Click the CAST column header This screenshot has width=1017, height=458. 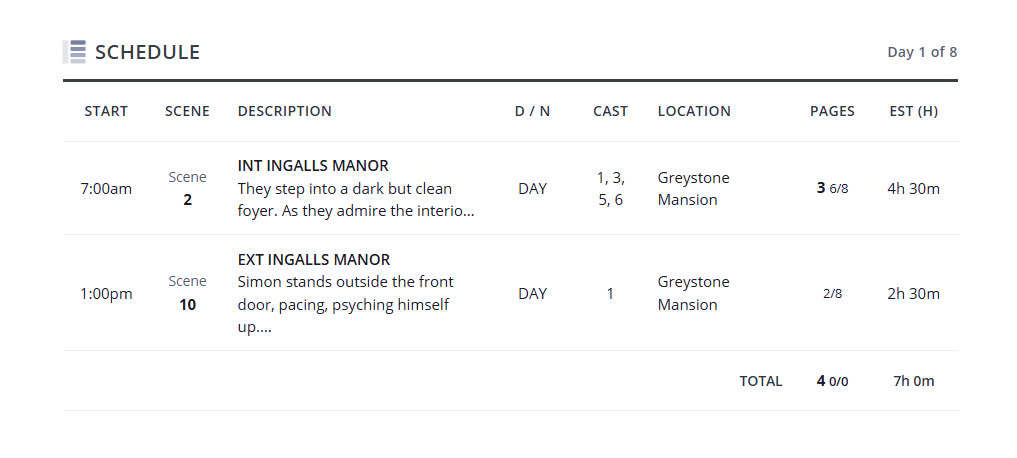(610, 111)
